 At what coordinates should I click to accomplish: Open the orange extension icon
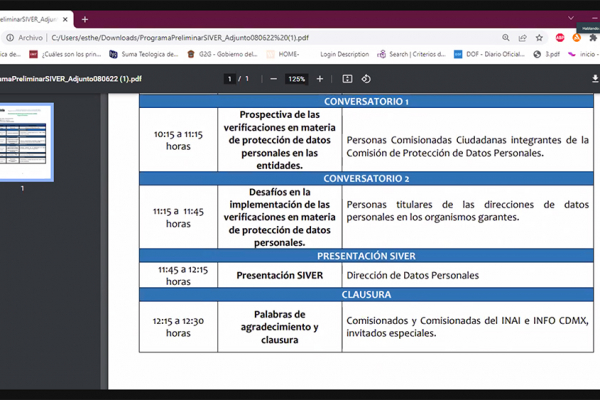point(576,38)
